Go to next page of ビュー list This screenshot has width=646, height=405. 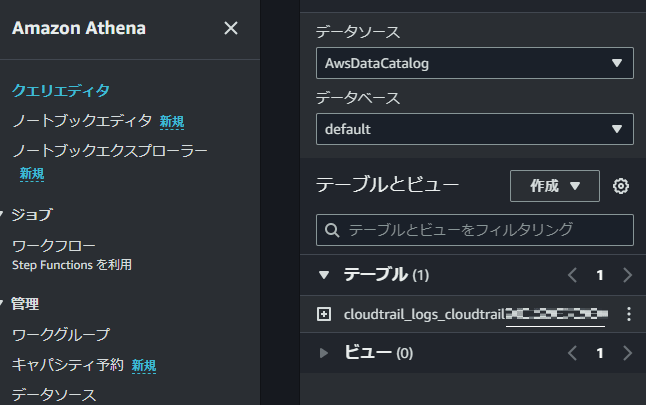(x=627, y=353)
